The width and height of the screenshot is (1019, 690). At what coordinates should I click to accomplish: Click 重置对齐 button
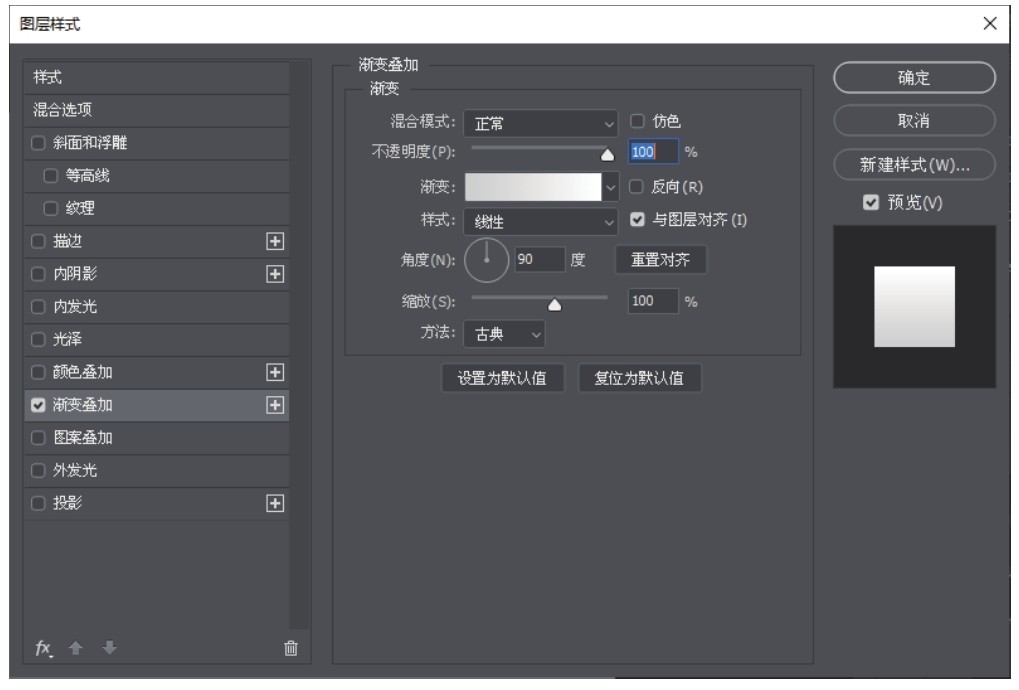point(660,260)
